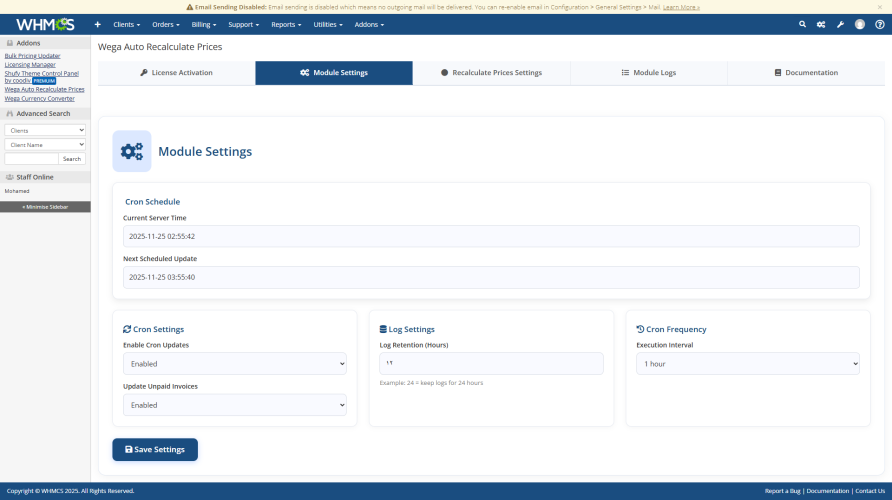The image size is (892, 500).
Task: Dismiss the email sending disabled warning banner
Action: [x=881, y=6]
